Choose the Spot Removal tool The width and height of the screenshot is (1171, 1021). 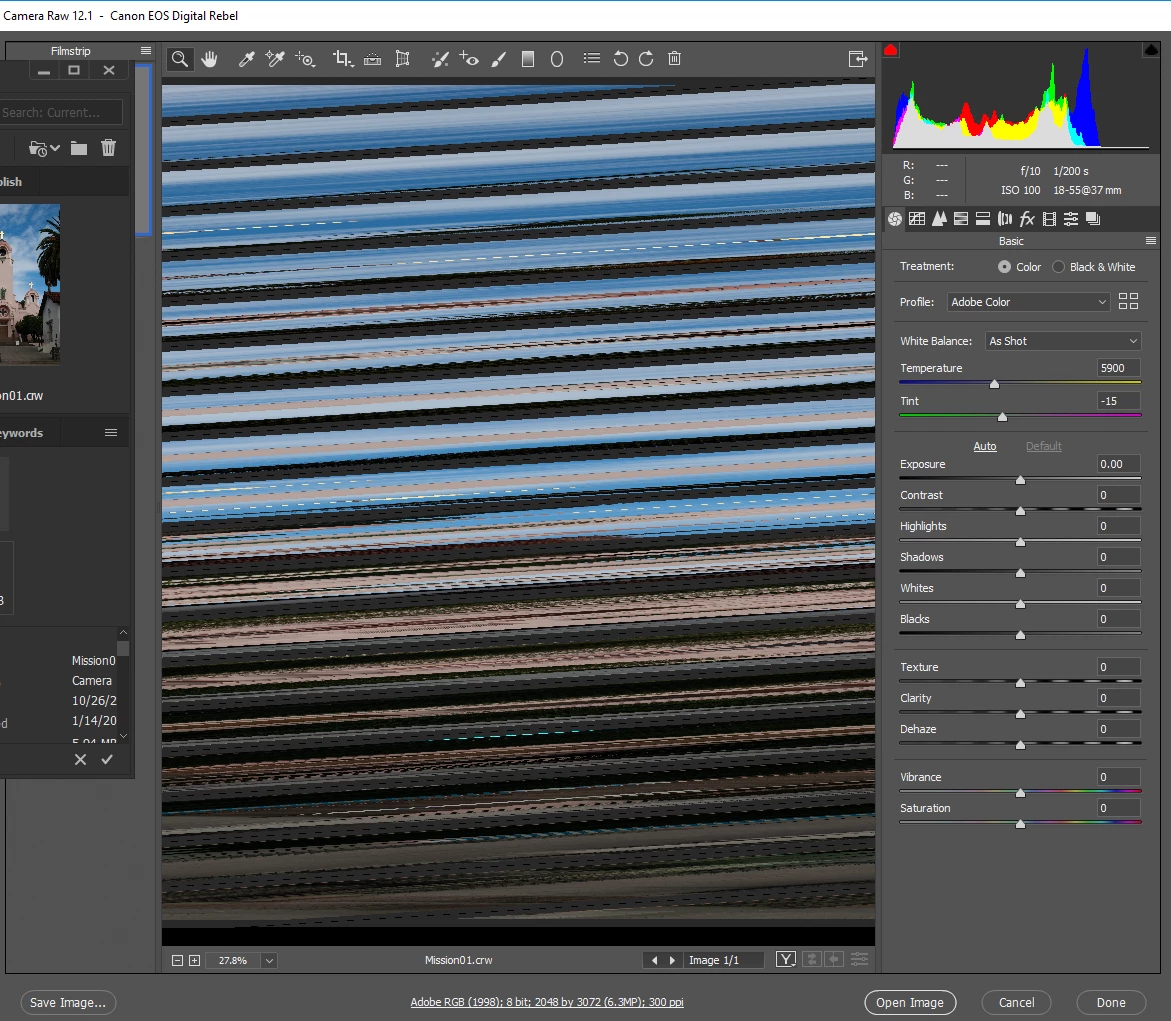439,59
